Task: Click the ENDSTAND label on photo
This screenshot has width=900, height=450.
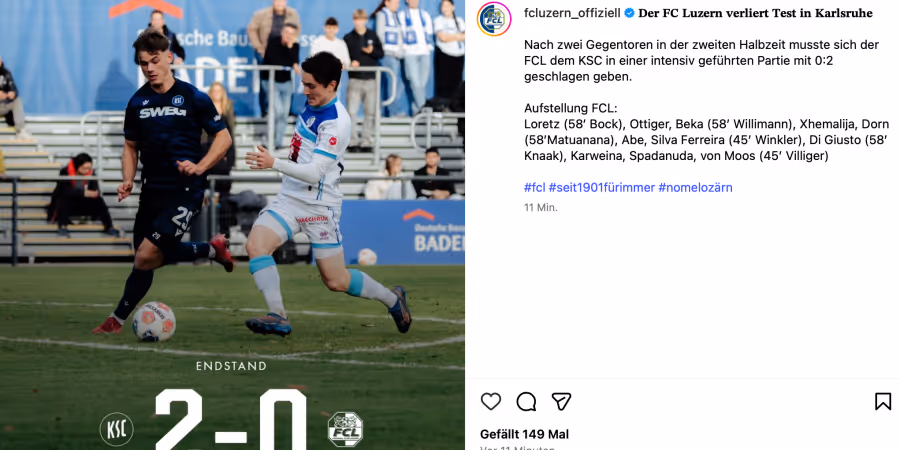Action: coord(231,366)
